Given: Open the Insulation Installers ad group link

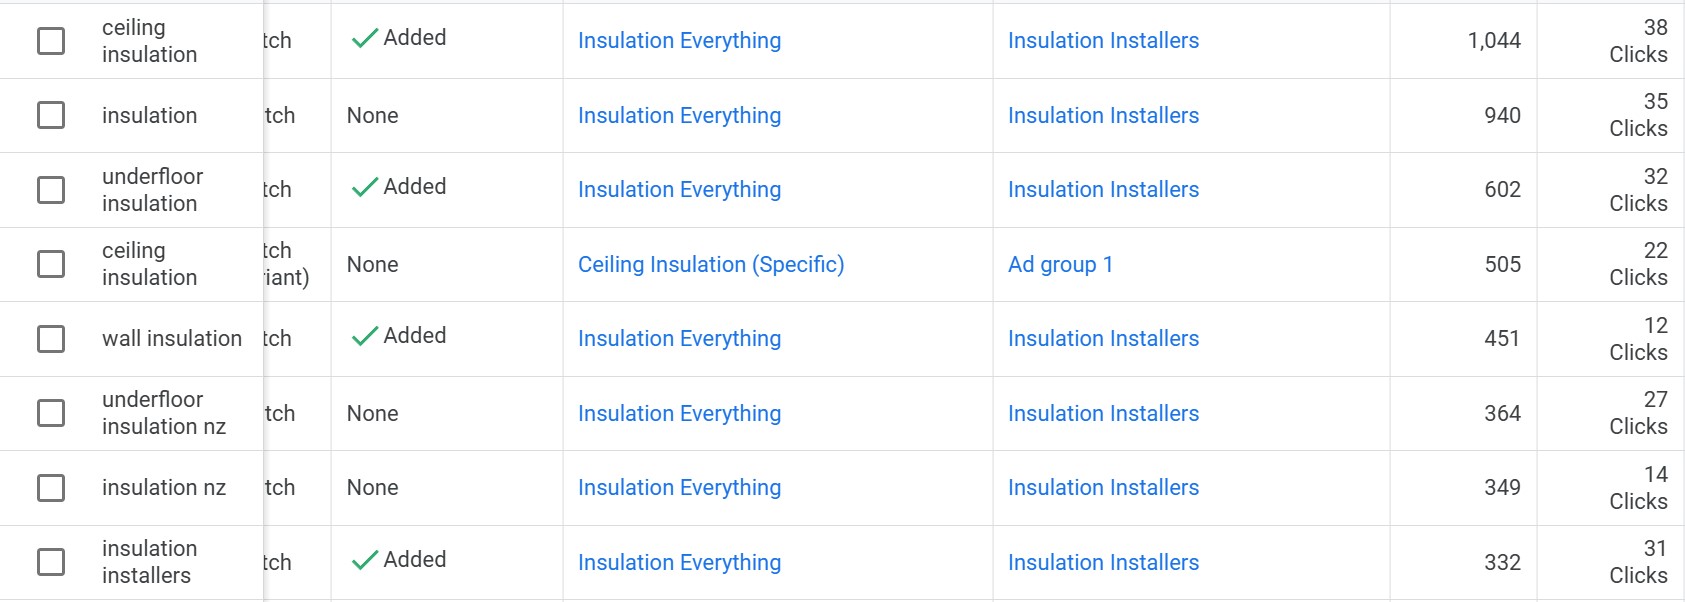Looking at the screenshot, I should (1103, 40).
